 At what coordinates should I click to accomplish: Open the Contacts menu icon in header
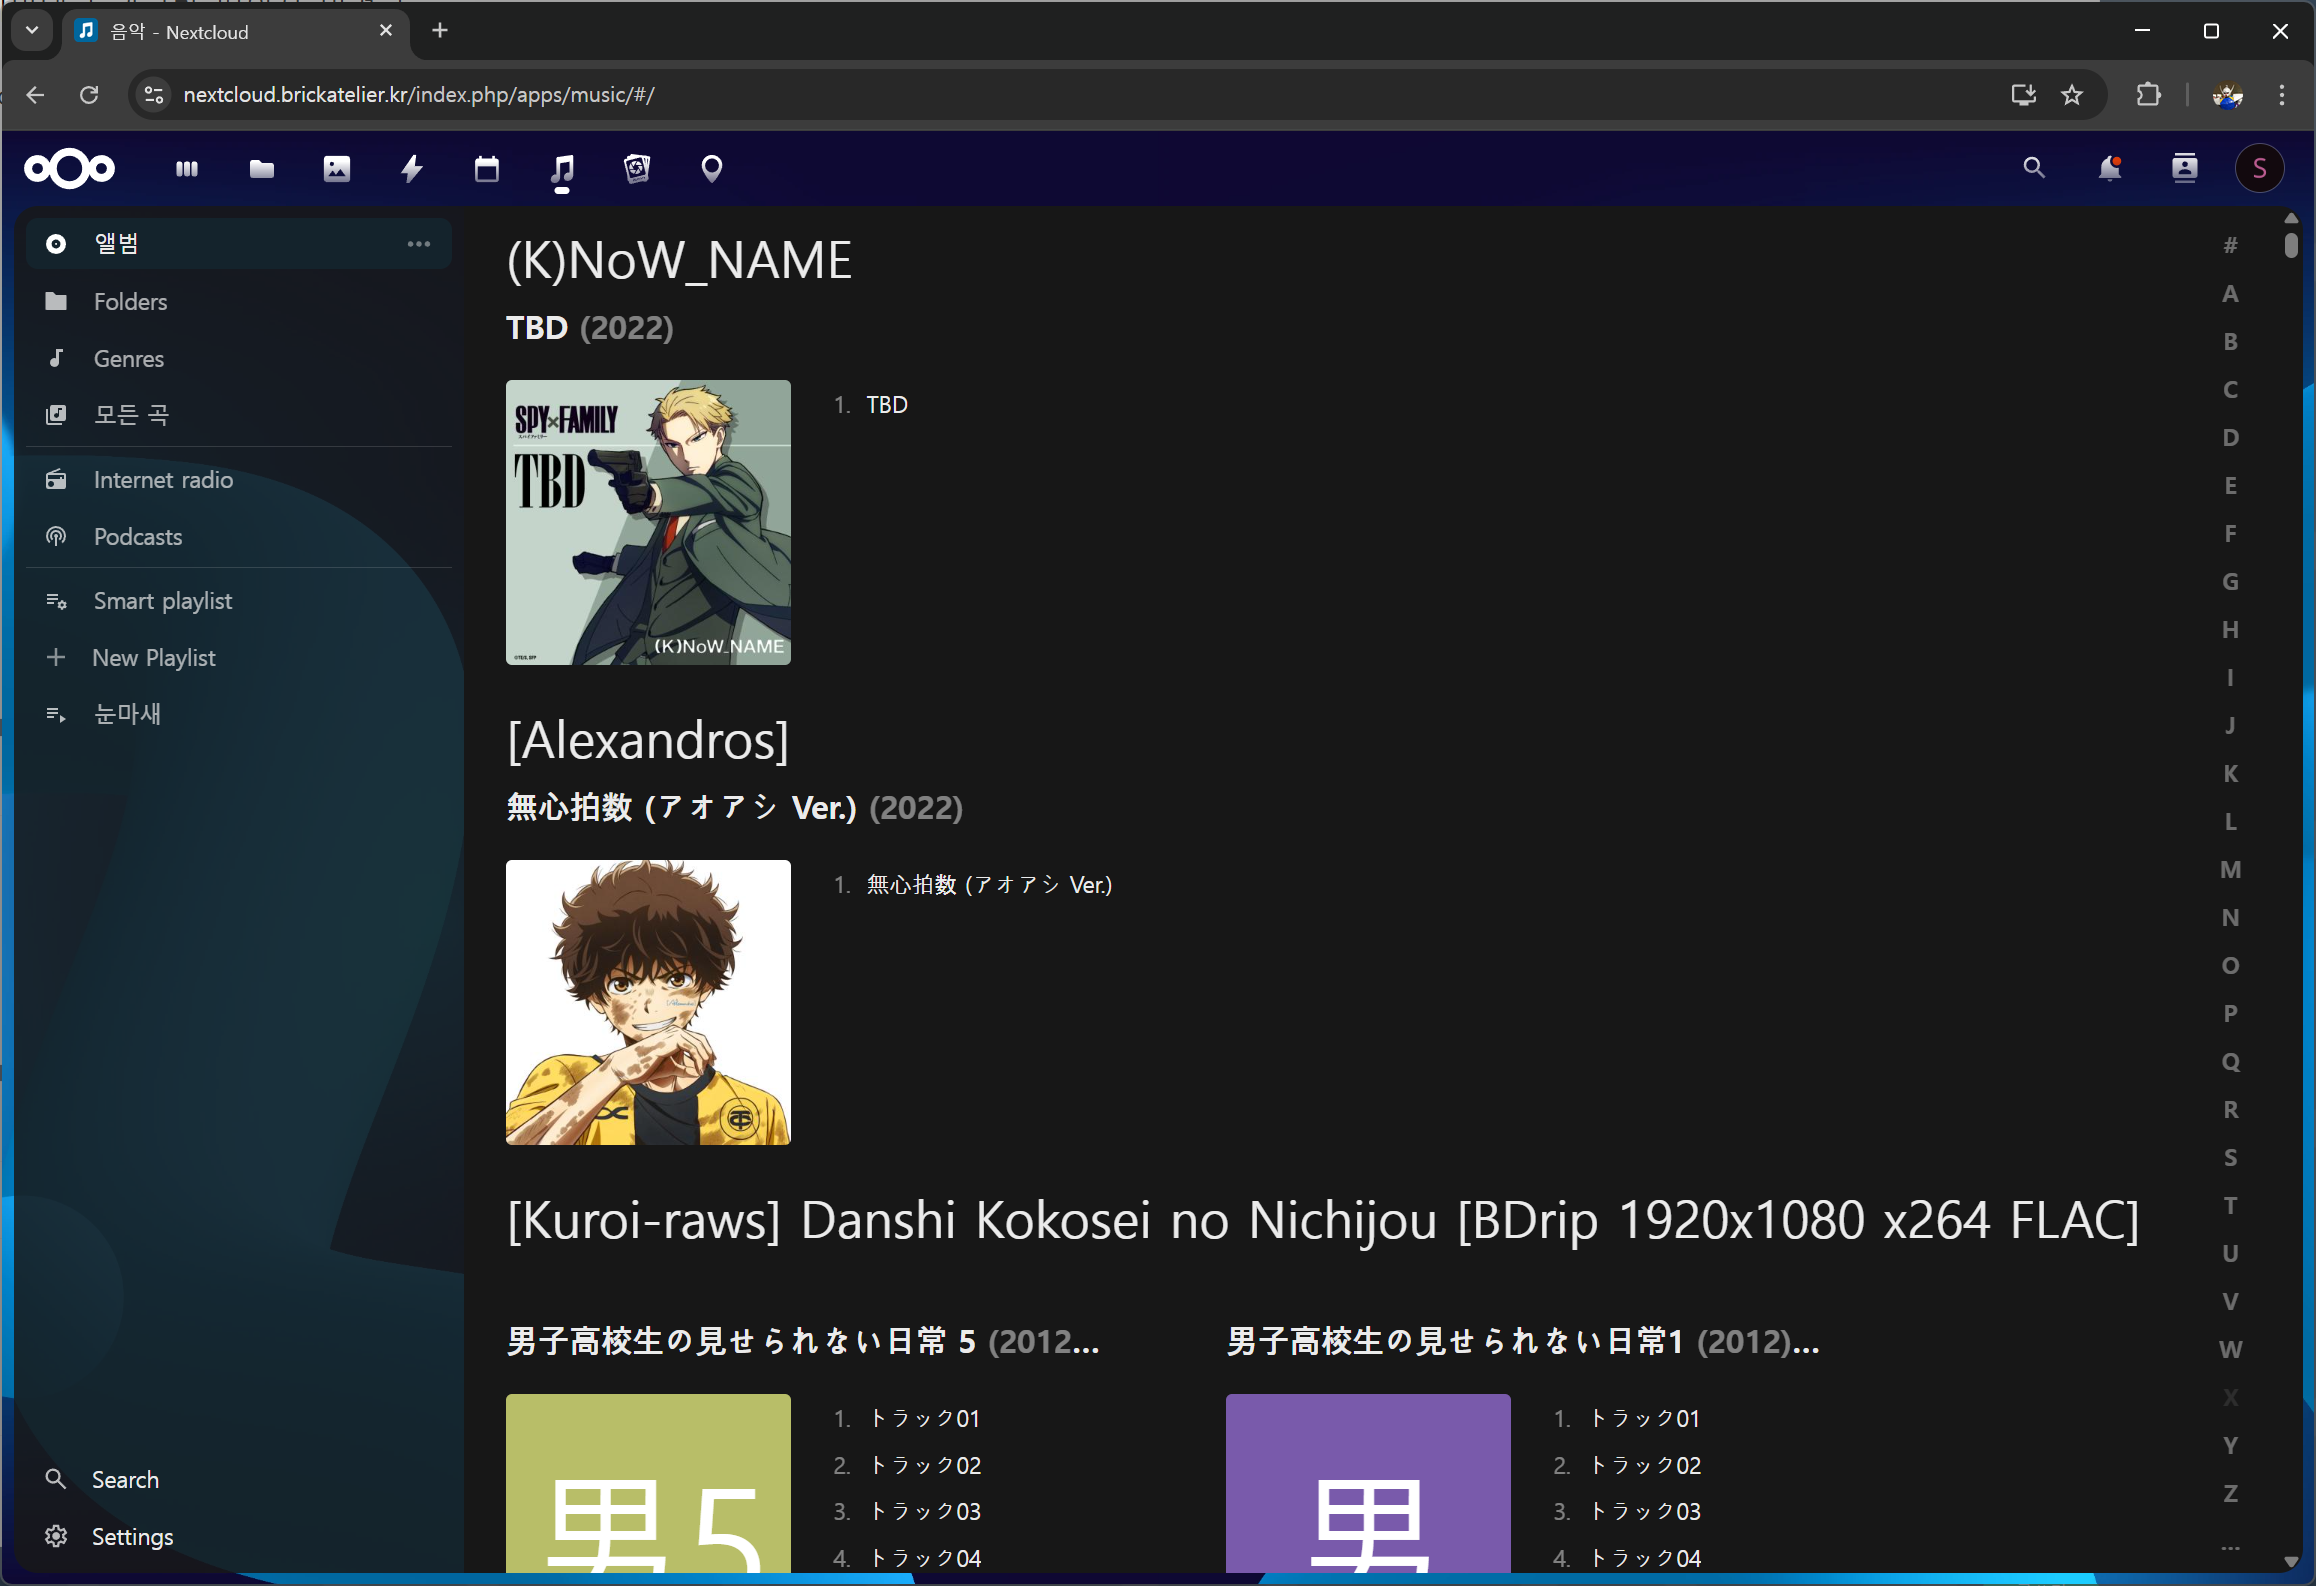[2185, 168]
